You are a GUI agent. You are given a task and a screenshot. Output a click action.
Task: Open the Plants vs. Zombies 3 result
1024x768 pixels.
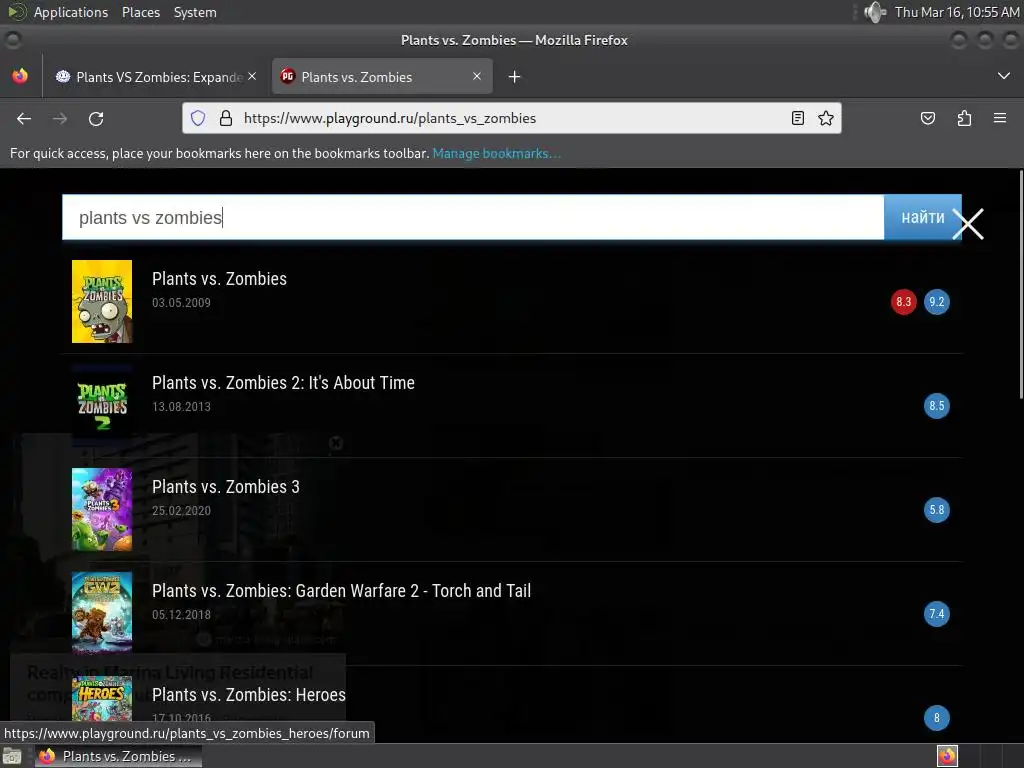pos(226,487)
